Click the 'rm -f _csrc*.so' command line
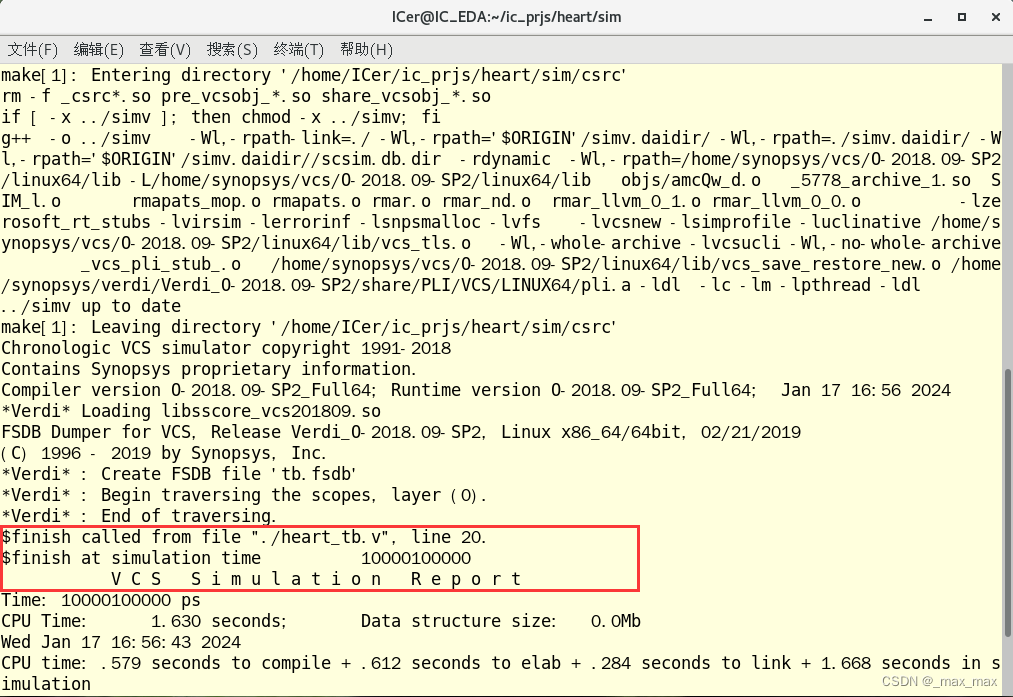The width and height of the screenshot is (1013, 697). 246,96
